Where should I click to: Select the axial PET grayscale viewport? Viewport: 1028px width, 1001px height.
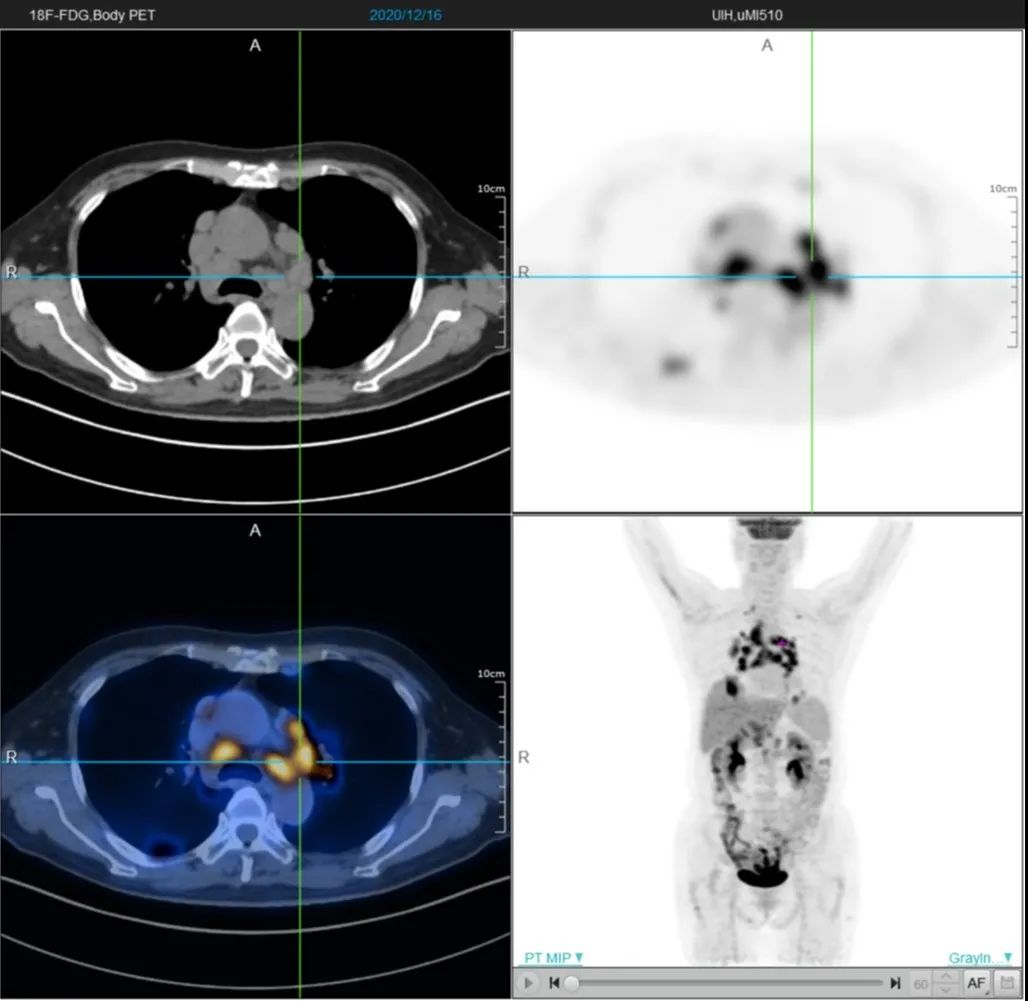pyautogui.click(x=767, y=271)
